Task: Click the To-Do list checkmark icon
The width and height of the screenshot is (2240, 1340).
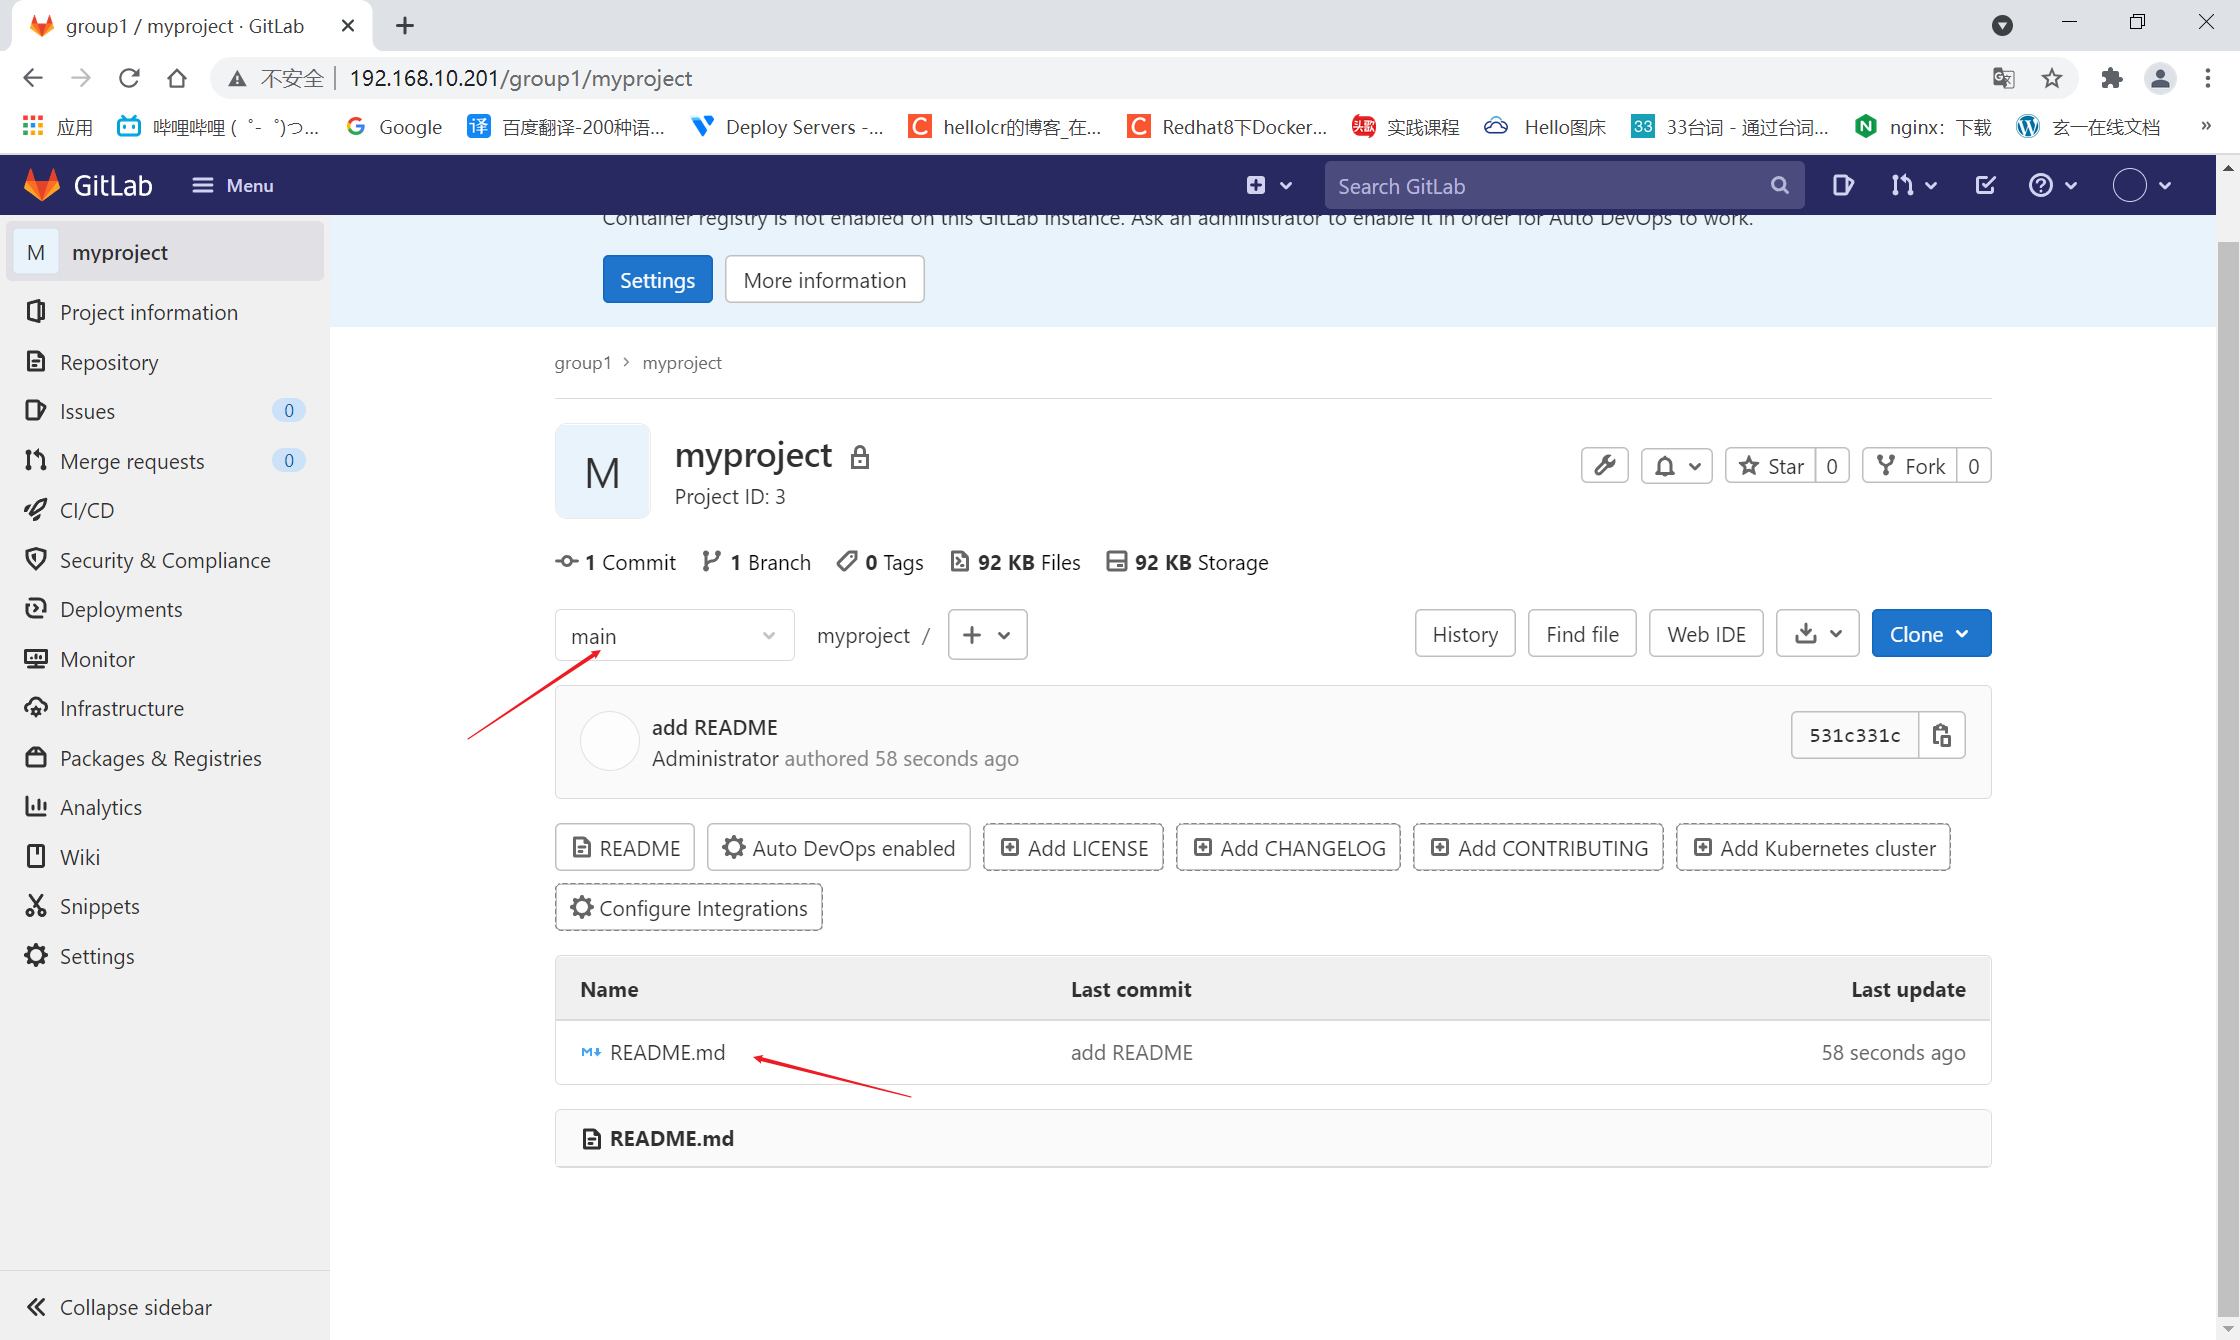Action: click(1985, 185)
